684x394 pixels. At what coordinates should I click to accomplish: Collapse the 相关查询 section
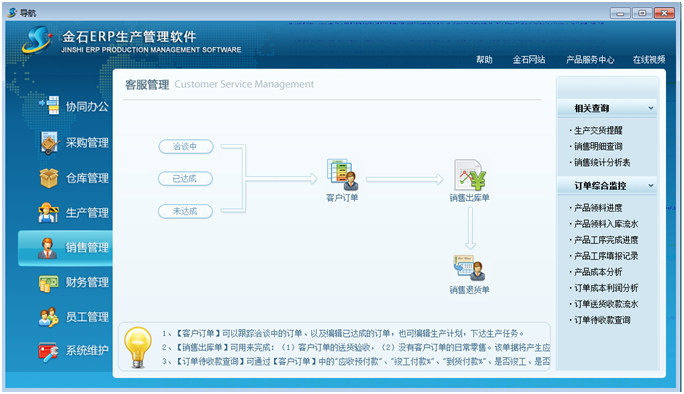click(x=651, y=108)
